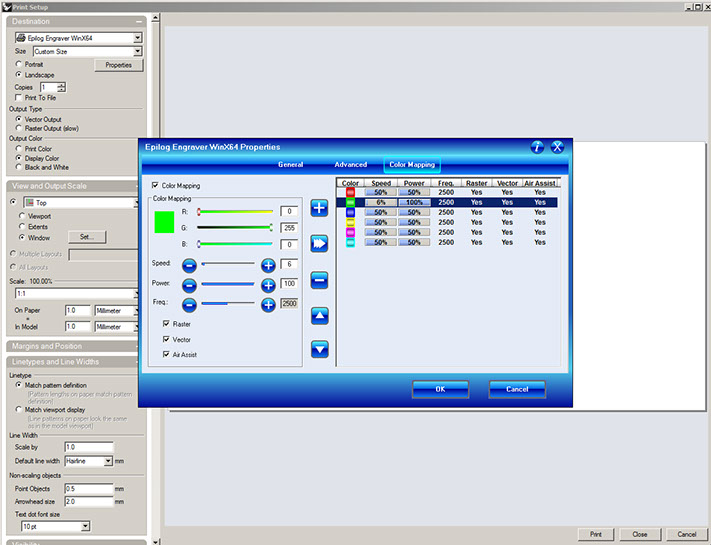
Task: Open the Hairline default line width dropdown
Action: pyautogui.click(x=108, y=461)
